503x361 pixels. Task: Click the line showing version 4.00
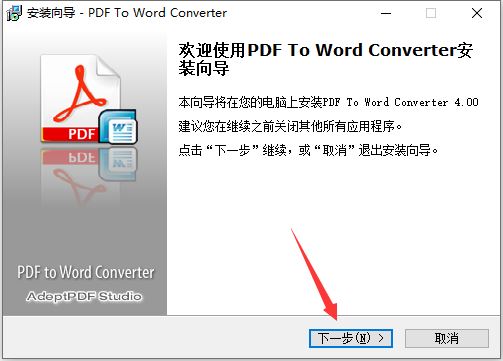pos(329,102)
